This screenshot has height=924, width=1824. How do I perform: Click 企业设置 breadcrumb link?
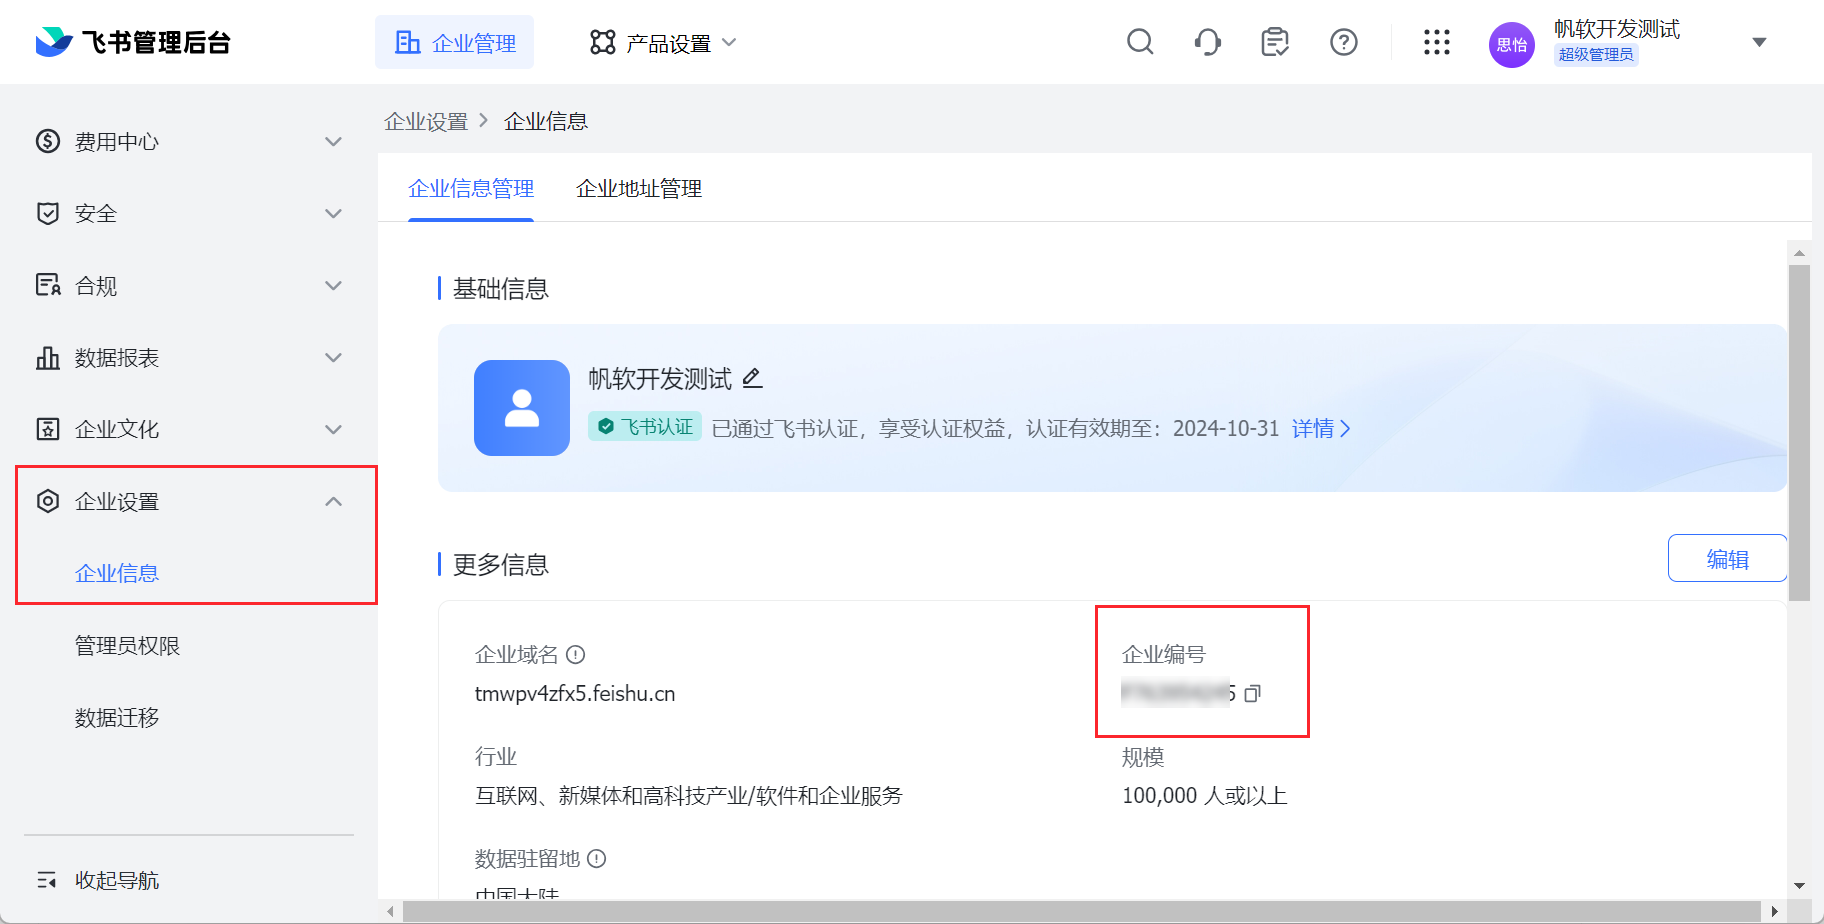click(x=426, y=121)
